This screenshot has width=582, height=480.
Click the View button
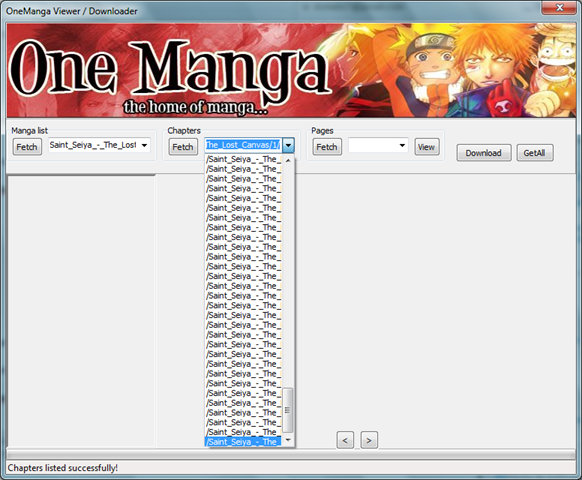coord(427,147)
